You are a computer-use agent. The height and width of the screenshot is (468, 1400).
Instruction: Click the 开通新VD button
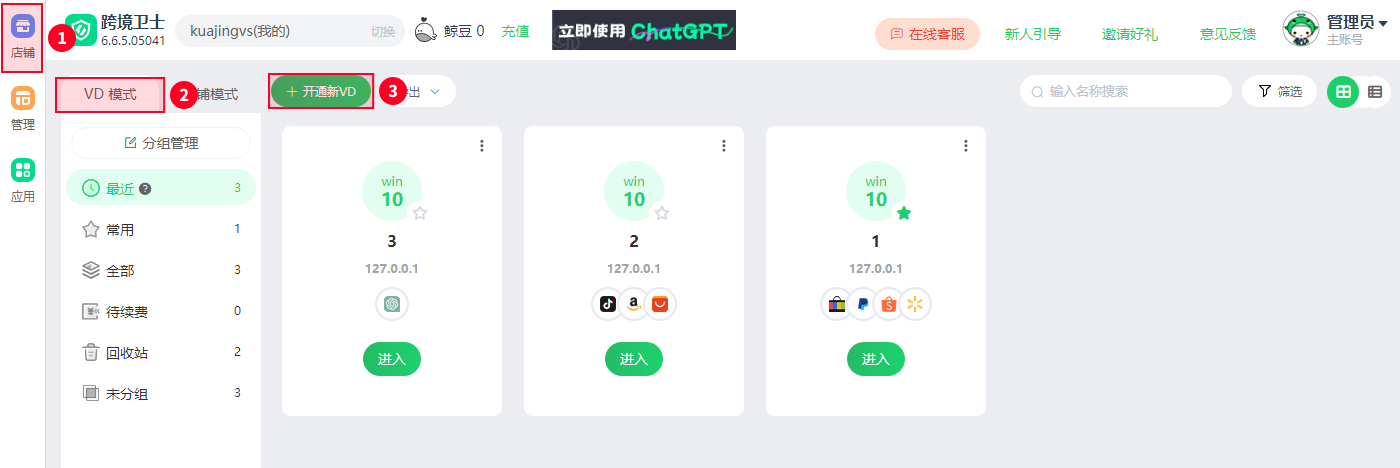point(321,91)
